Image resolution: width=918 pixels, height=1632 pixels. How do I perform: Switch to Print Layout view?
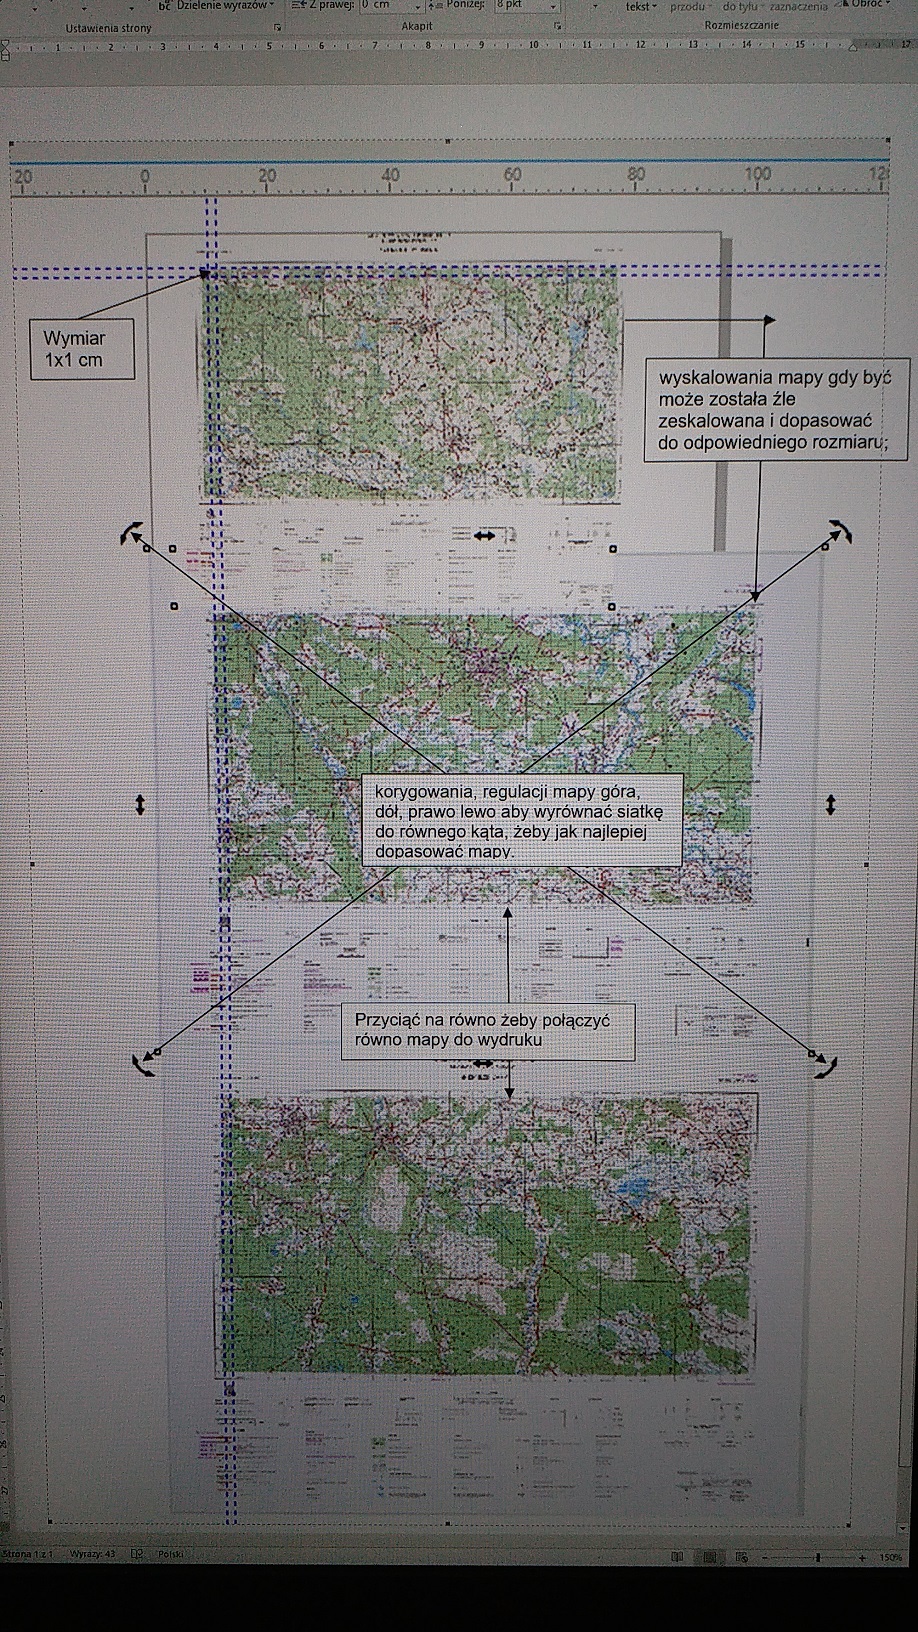(710, 1557)
